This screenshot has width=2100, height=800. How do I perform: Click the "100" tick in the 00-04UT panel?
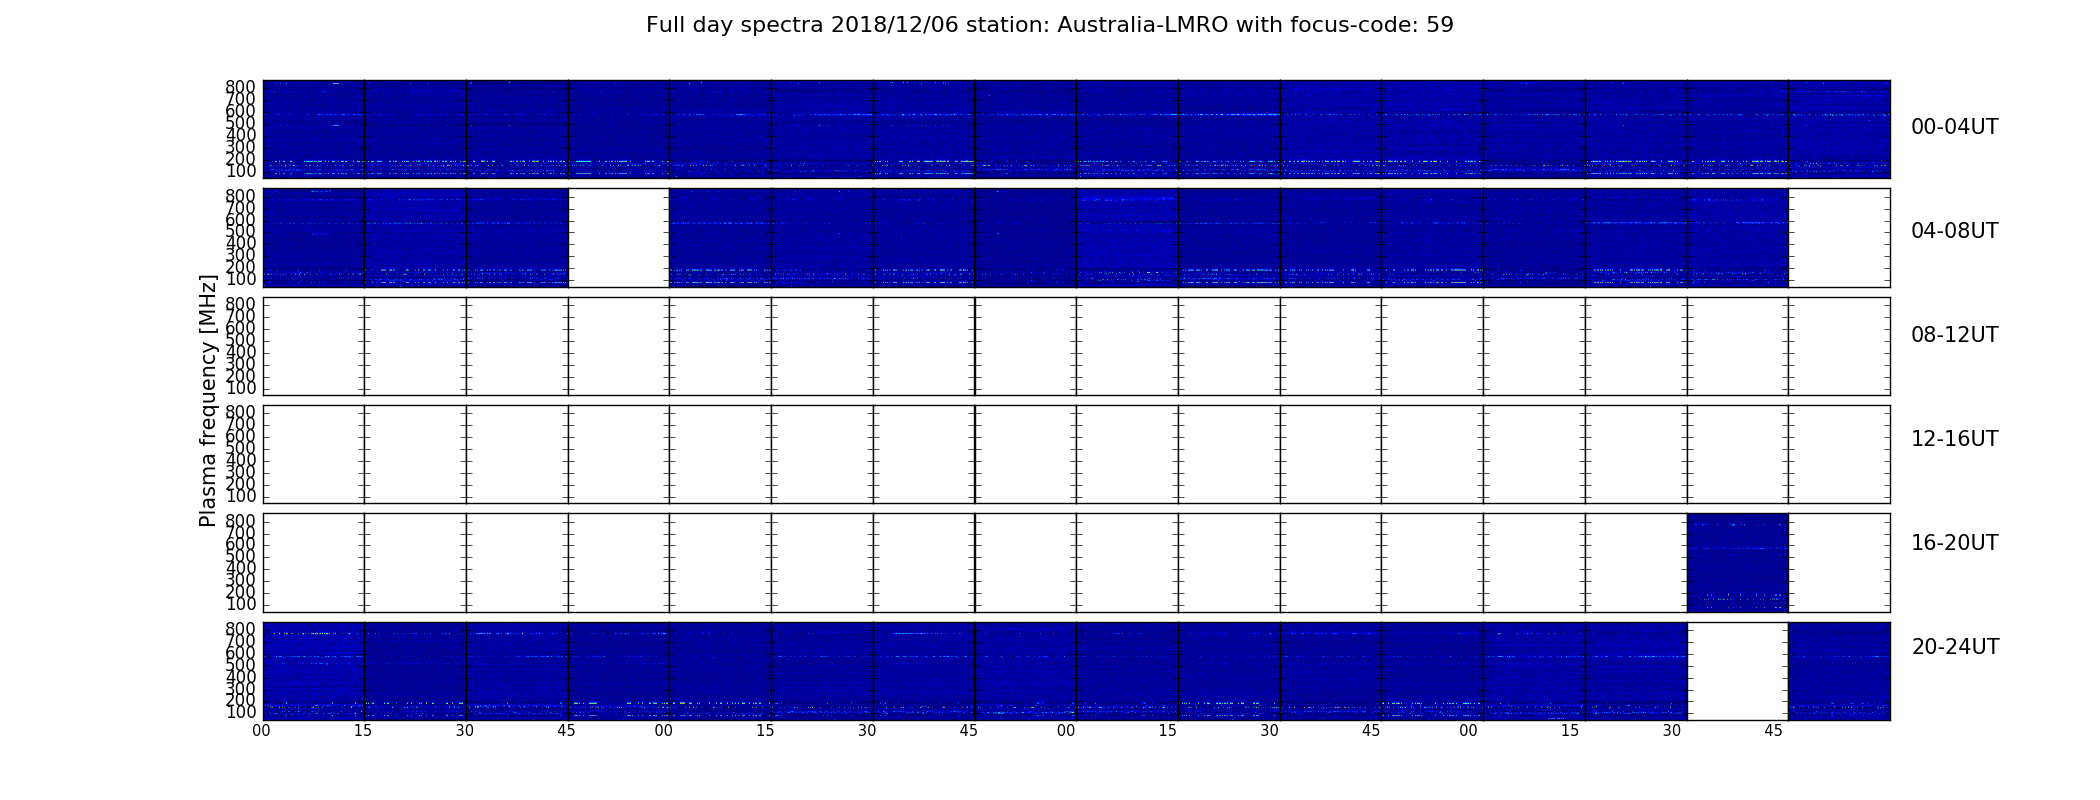click(x=241, y=172)
